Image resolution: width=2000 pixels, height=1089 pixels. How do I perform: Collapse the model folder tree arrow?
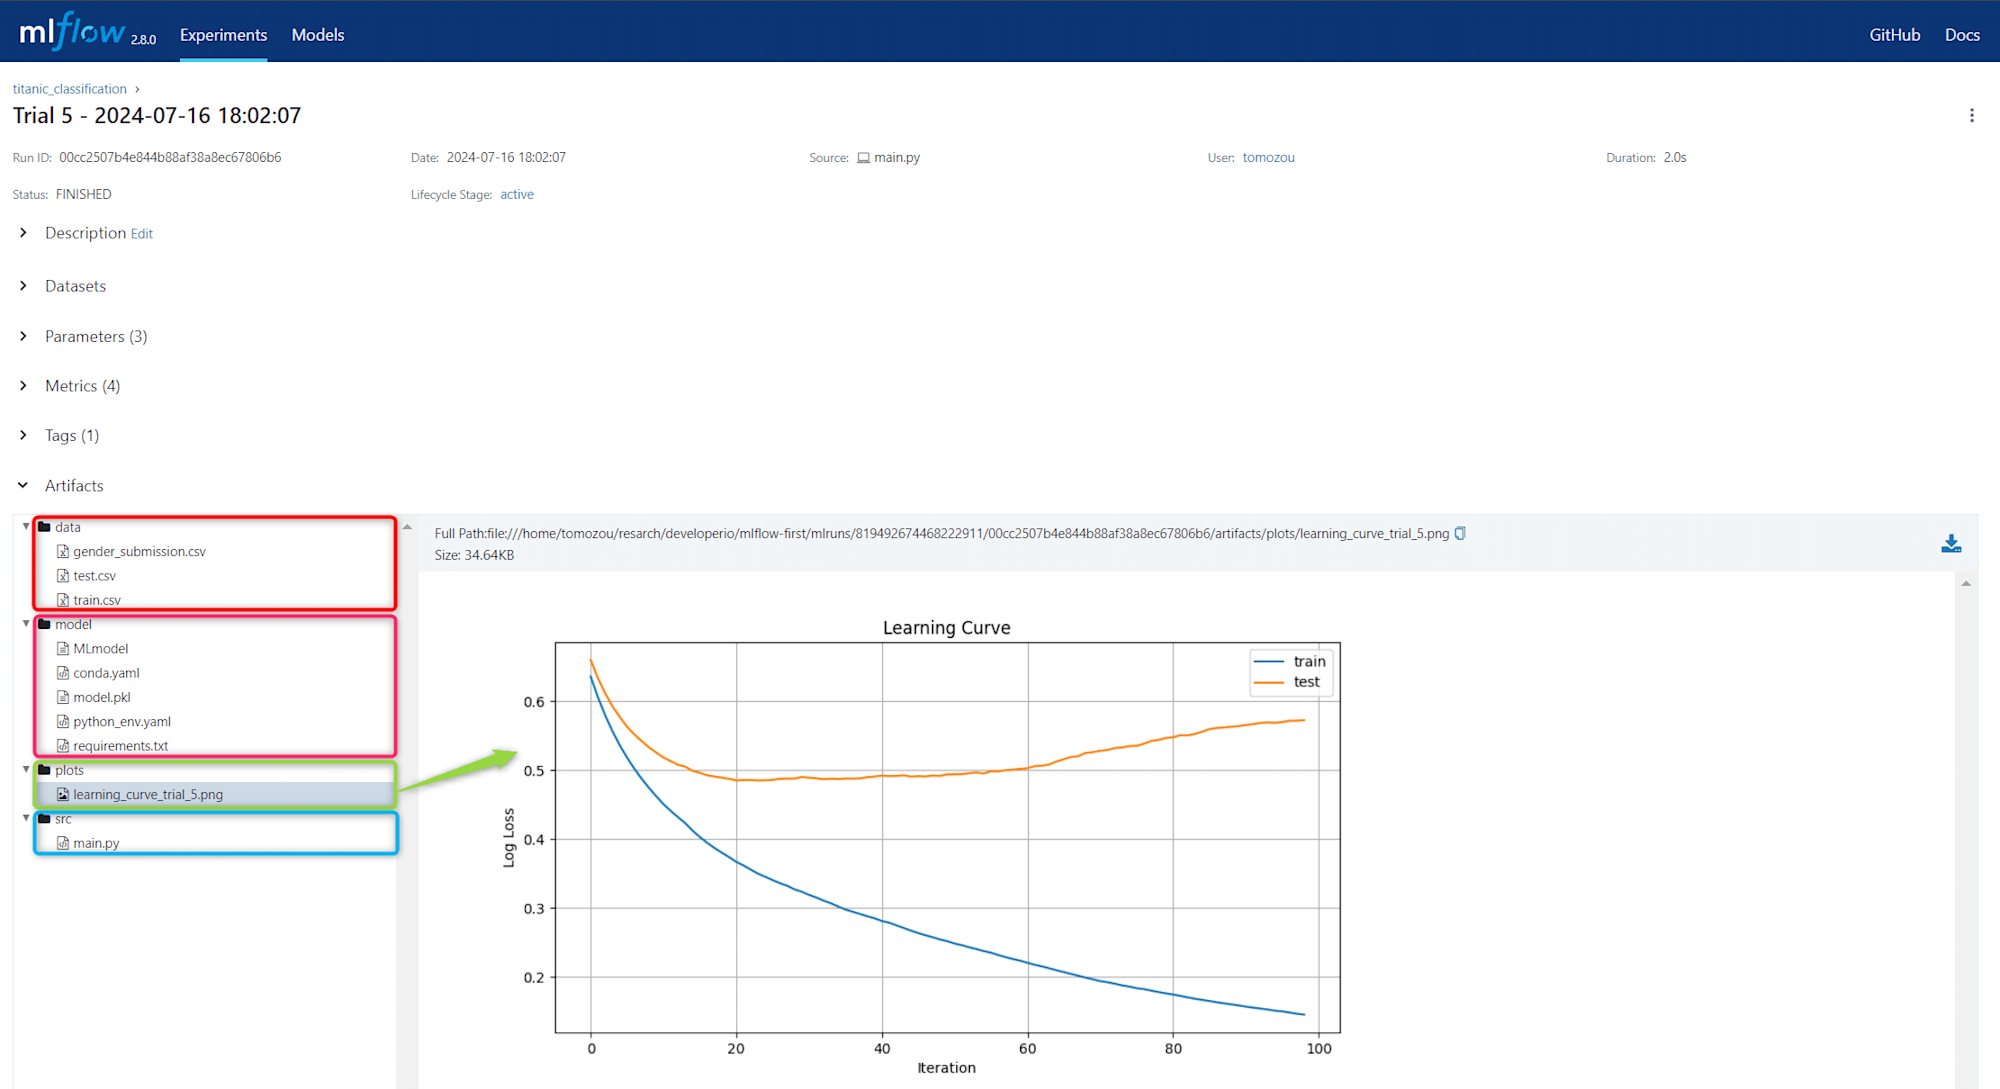(26, 624)
